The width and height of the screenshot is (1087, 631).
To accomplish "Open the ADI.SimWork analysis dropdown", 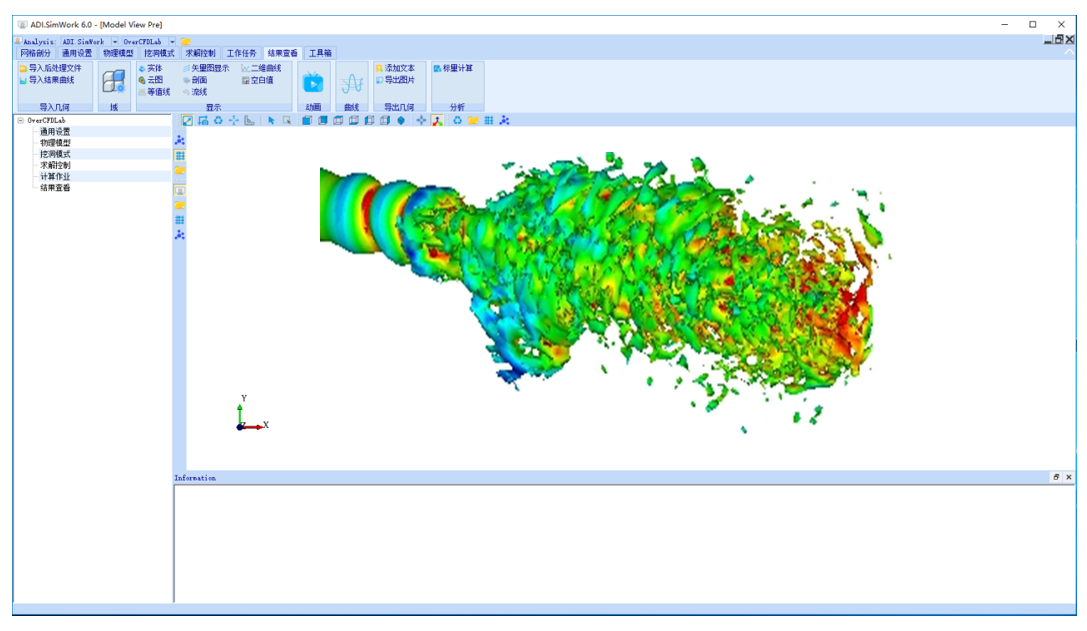I will click(x=115, y=42).
